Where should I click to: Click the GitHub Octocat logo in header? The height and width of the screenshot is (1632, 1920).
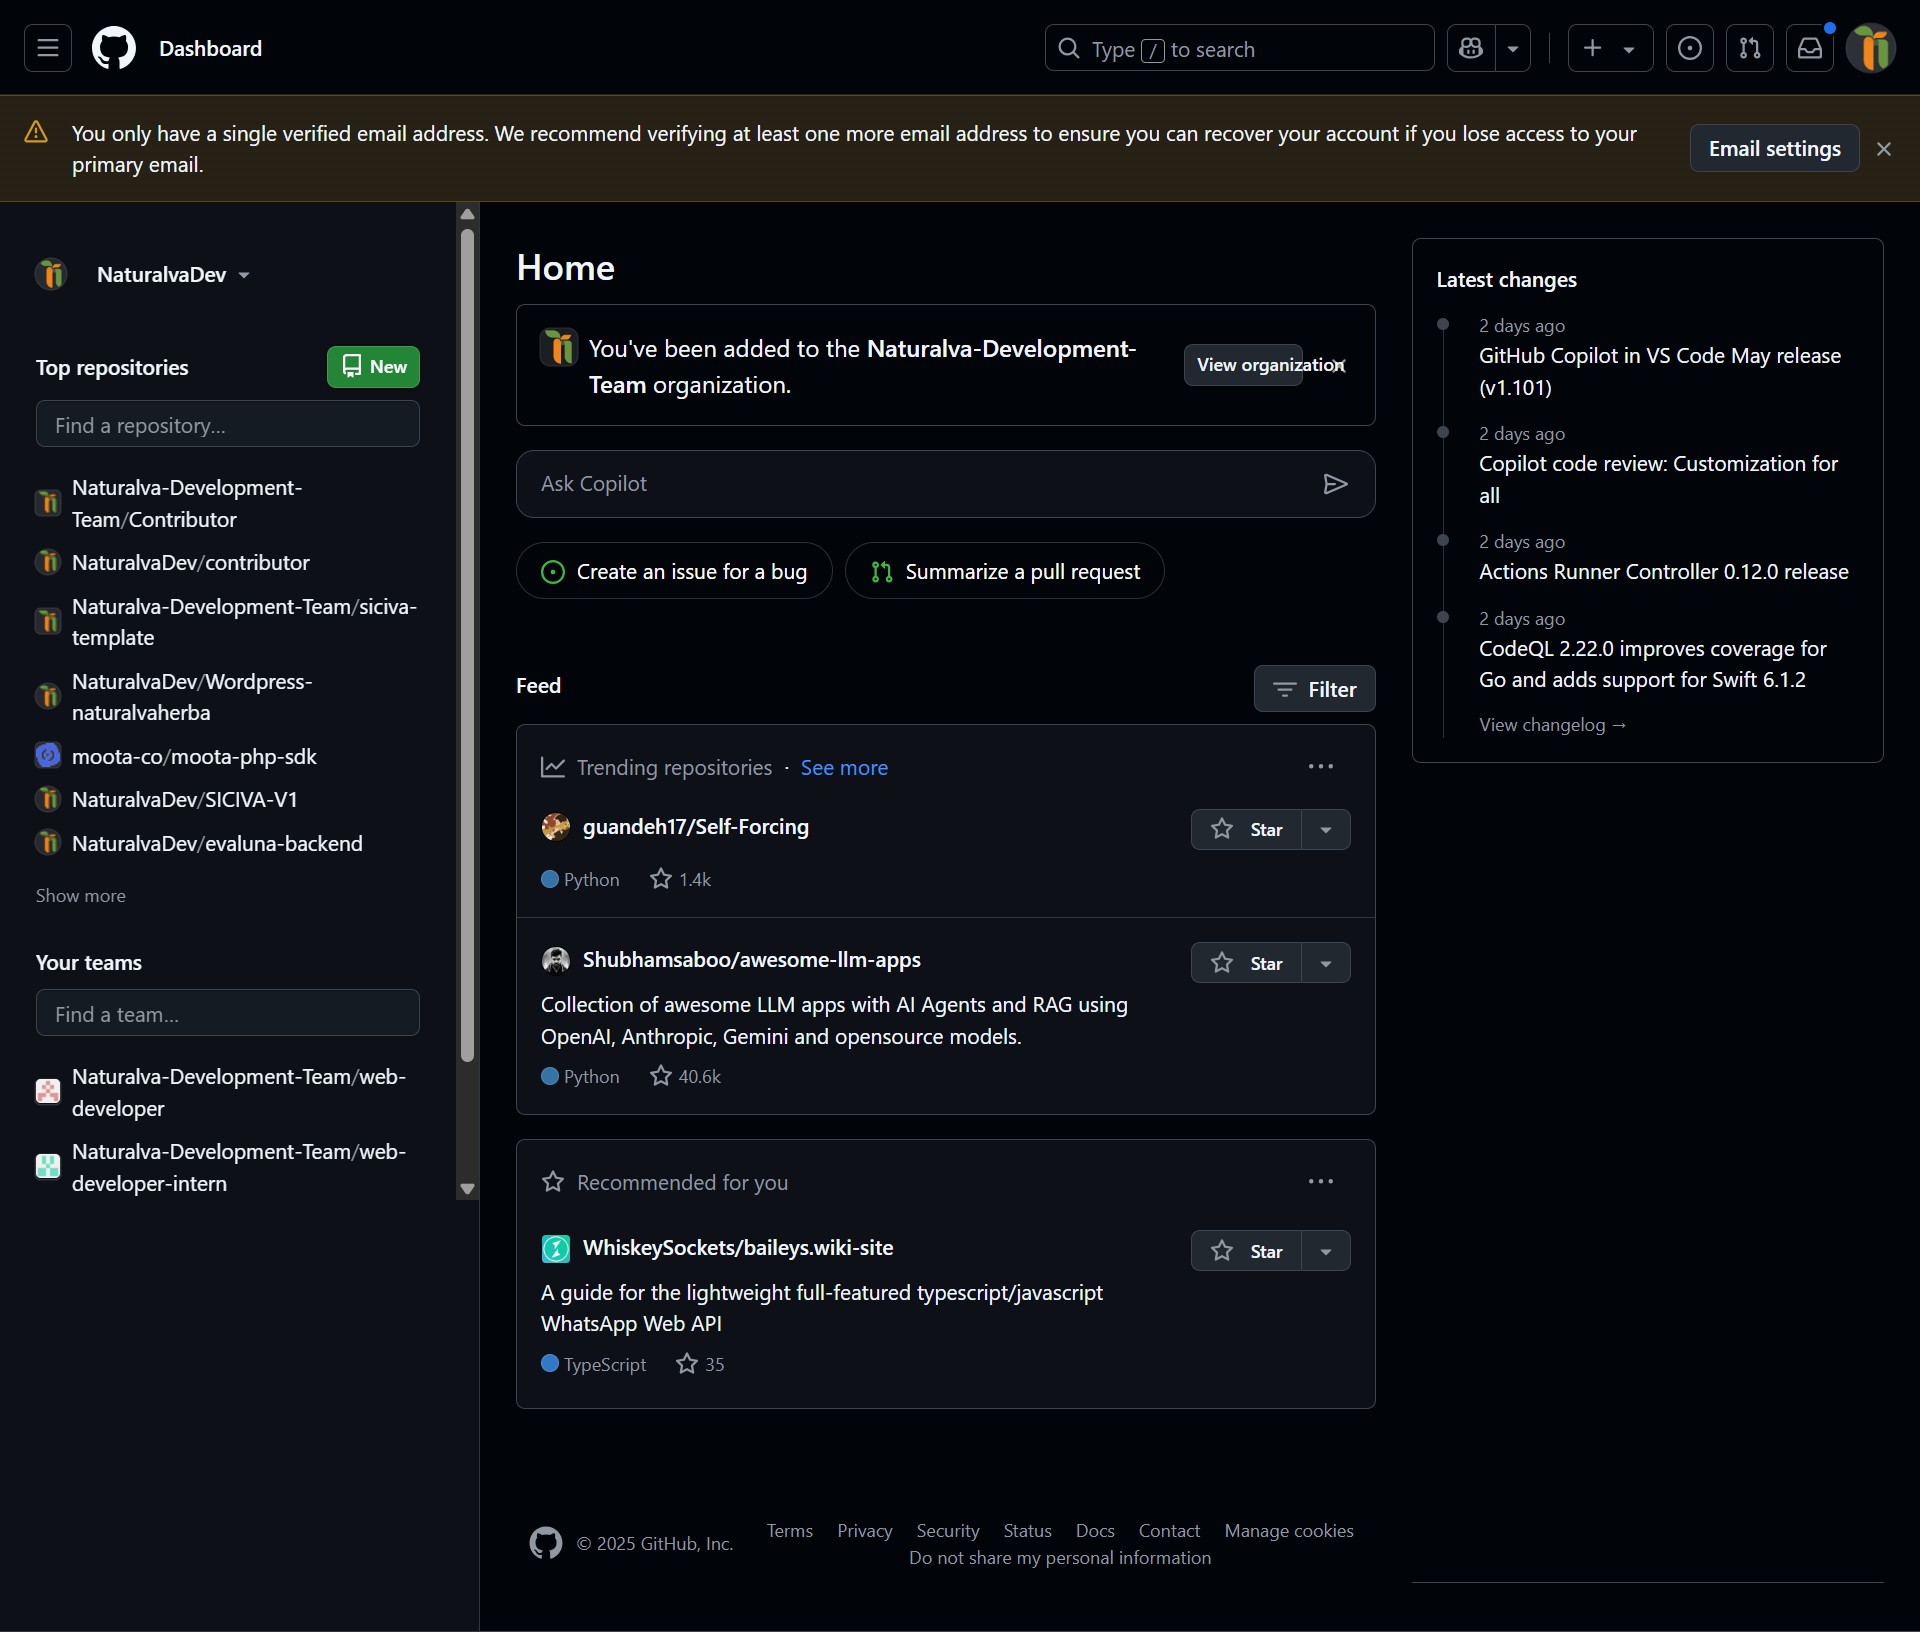[114, 48]
